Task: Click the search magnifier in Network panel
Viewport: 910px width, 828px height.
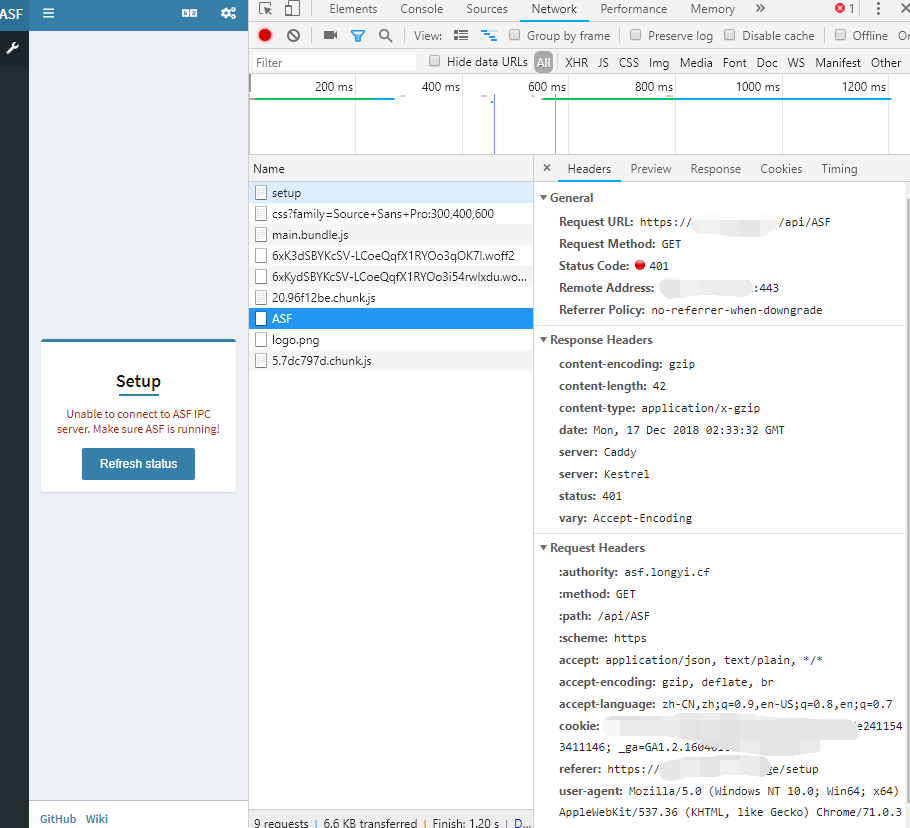Action: pos(385,35)
